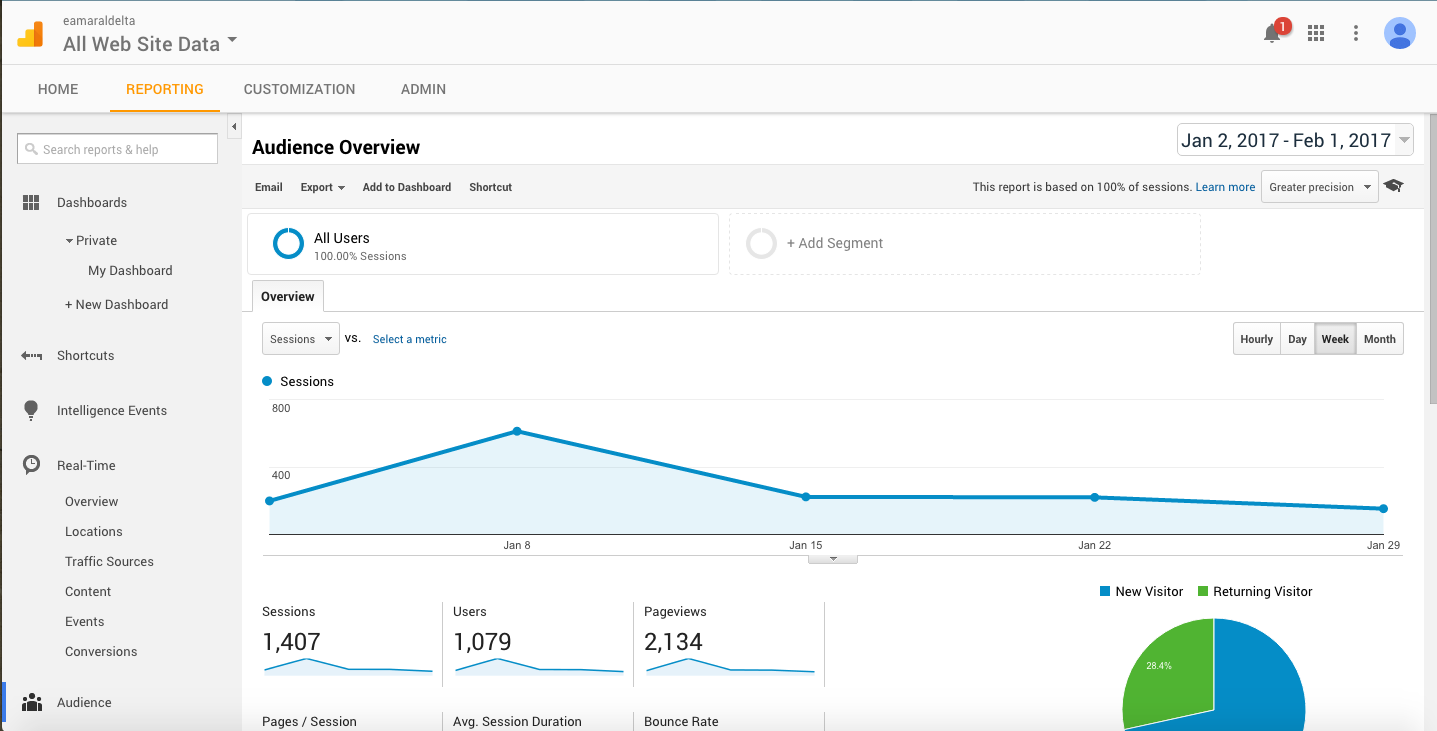Open Real-Time Traffic Sources report
1437x731 pixels.
pyautogui.click(x=110, y=561)
